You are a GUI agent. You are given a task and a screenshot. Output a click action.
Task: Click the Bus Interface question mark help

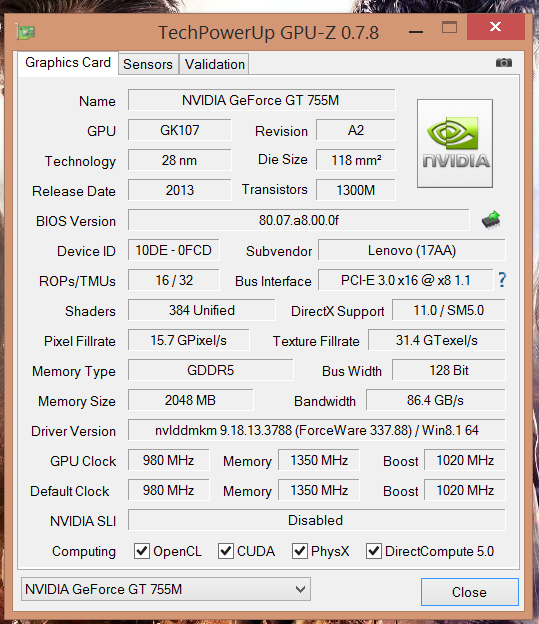click(502, 280)
